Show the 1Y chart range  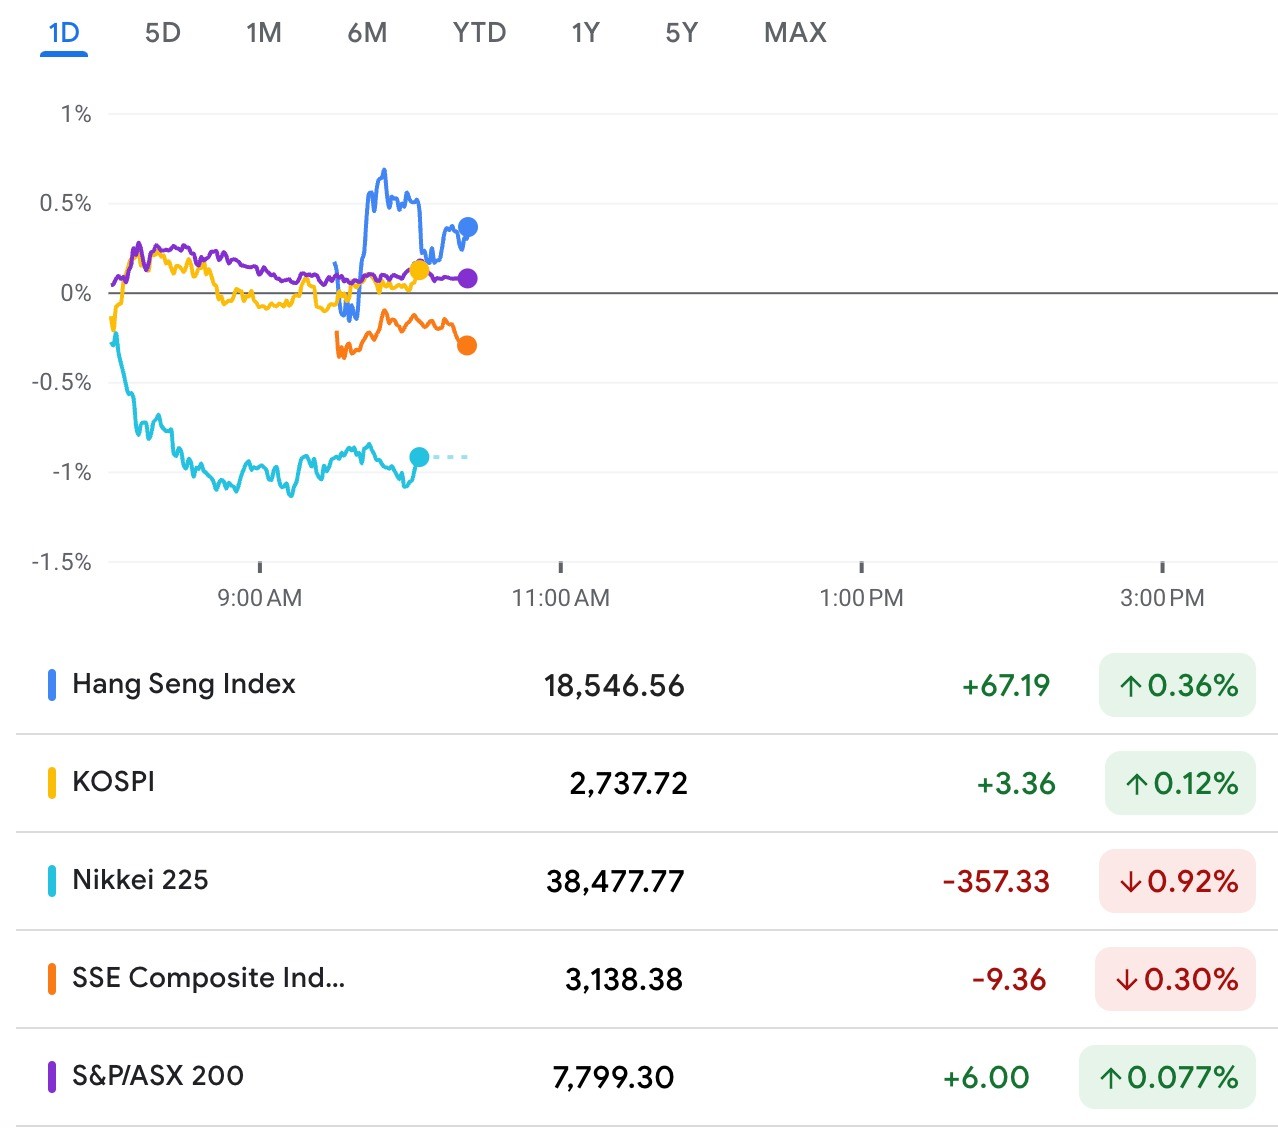point(586,33)
